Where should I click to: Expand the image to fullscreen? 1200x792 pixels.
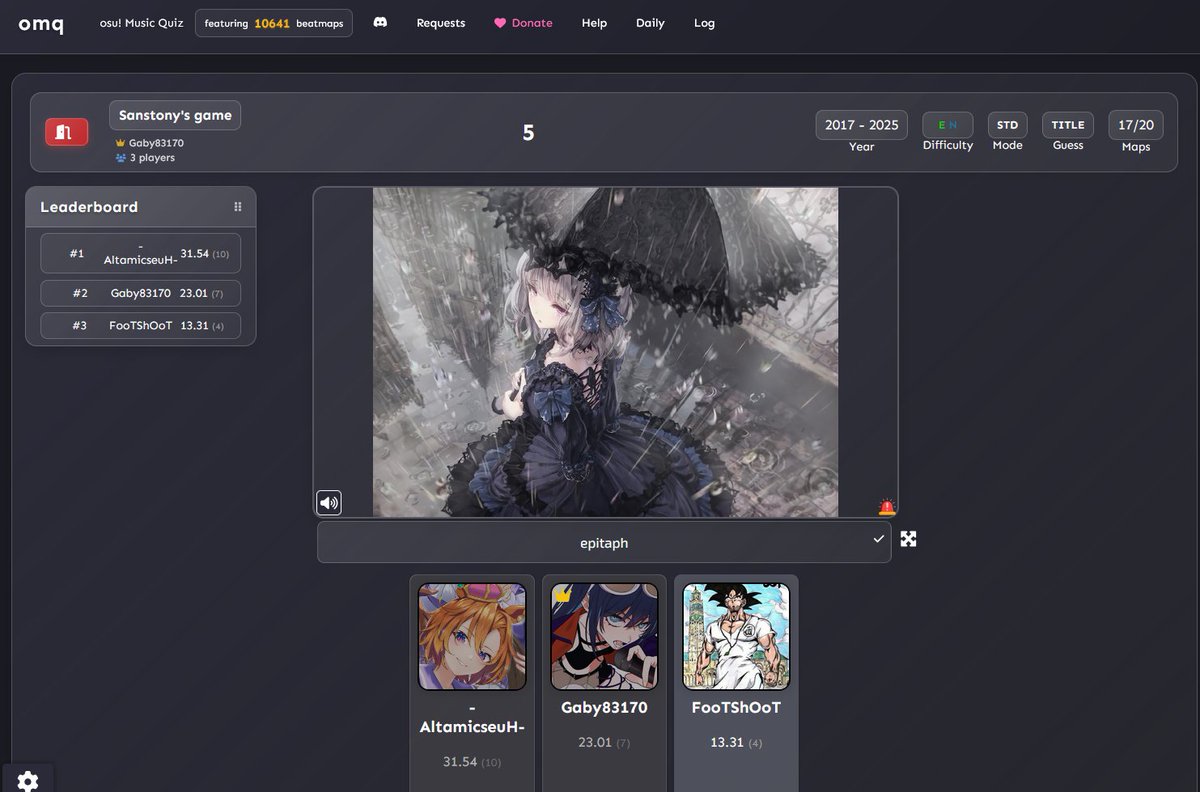click(908, 539)
